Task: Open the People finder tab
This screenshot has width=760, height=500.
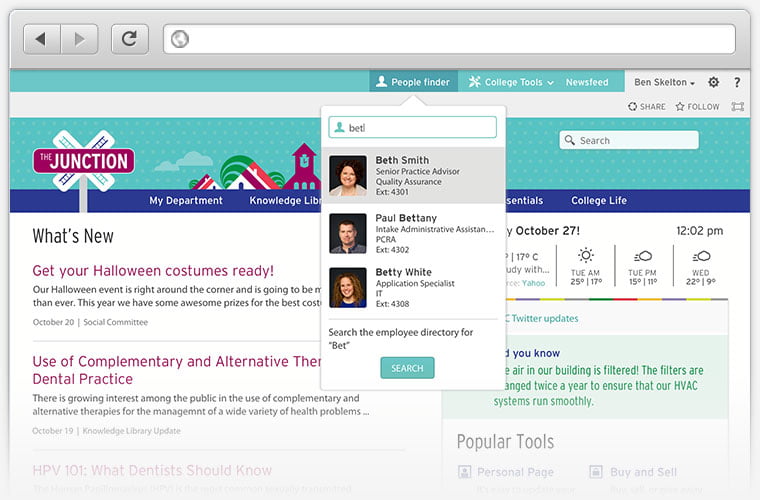Action: pyautogui.click(x=413, y=82)
